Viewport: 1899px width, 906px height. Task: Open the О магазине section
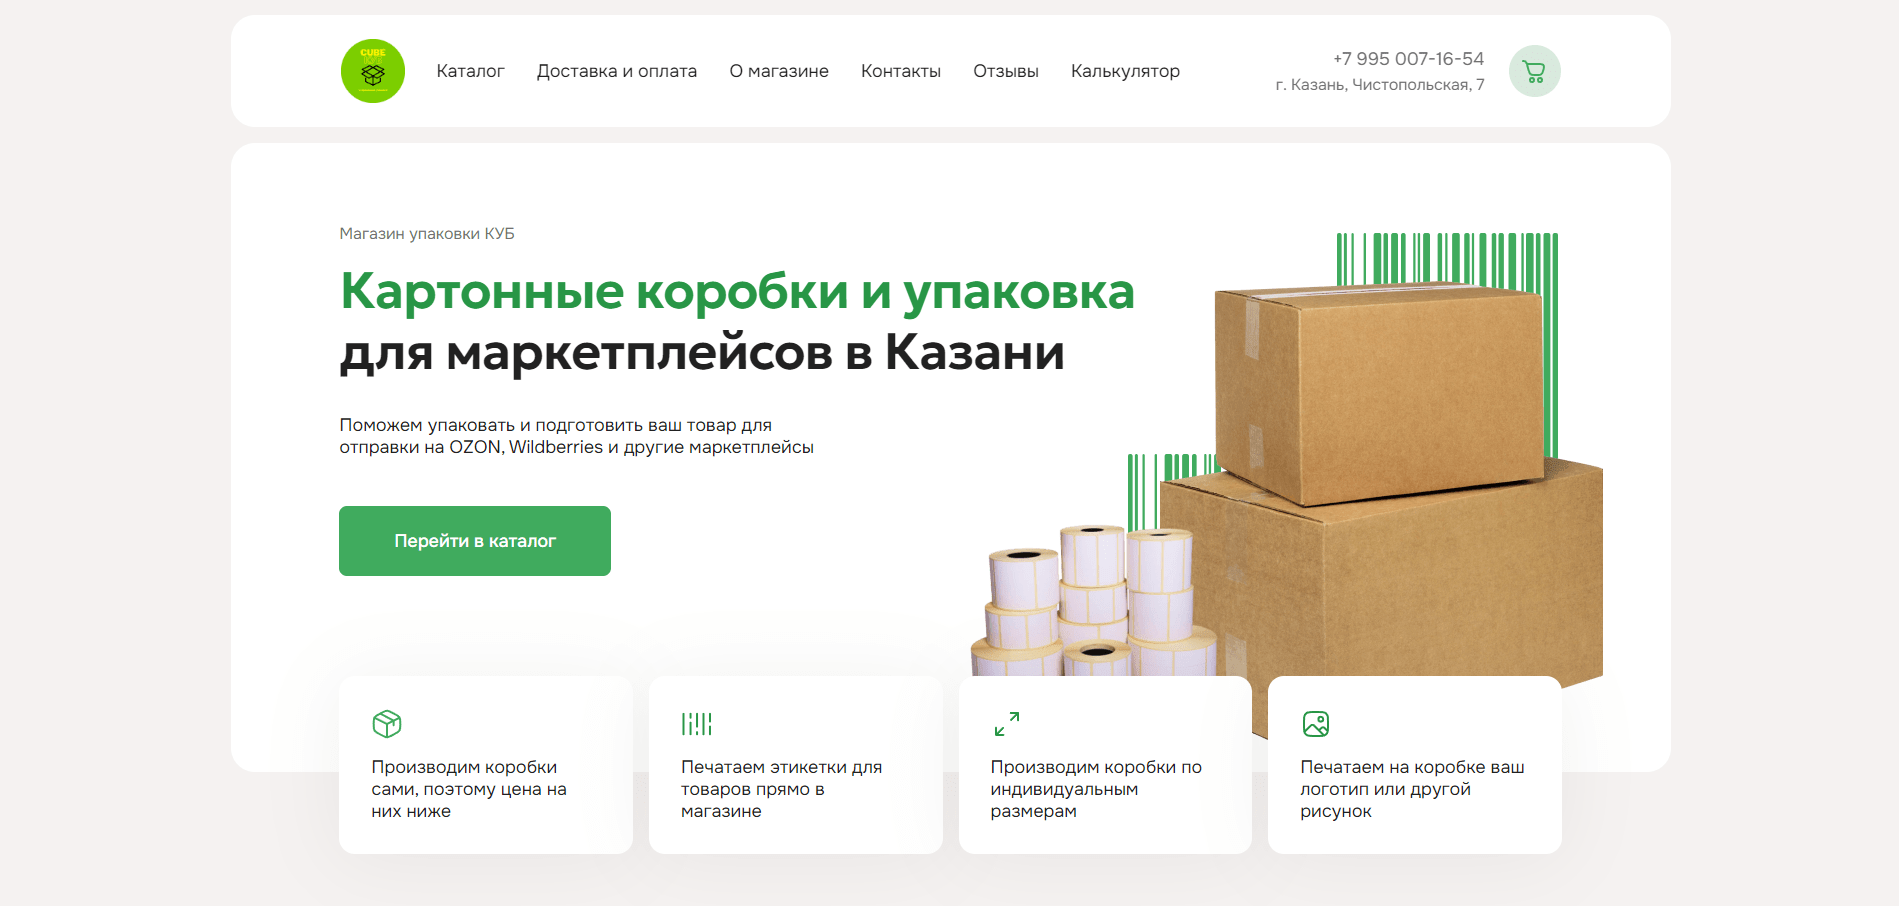pyautogui.click(x=778, y=71)
